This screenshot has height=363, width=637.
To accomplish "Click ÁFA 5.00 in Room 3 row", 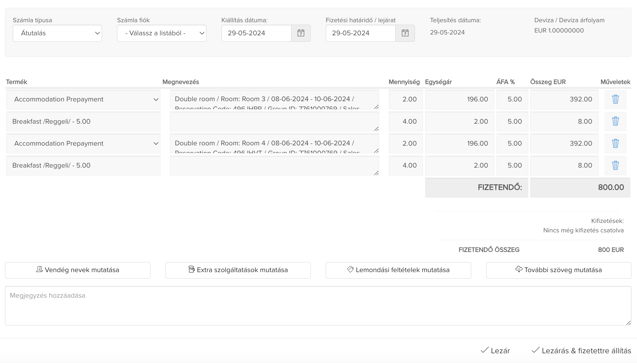I will pos(512,99).
